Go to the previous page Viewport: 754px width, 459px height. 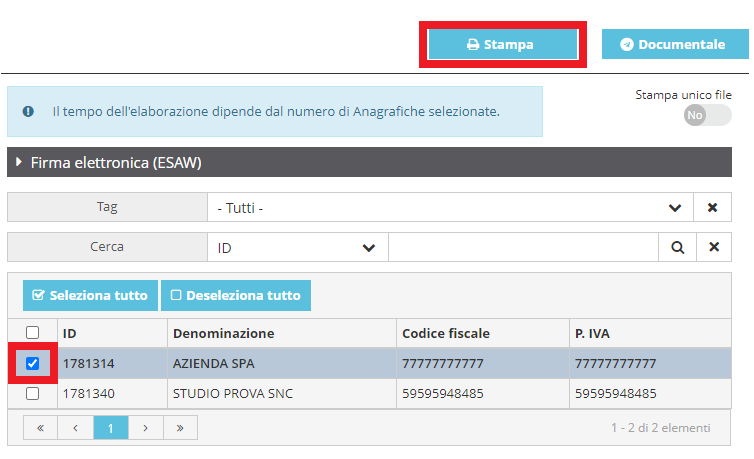[76, 428]
